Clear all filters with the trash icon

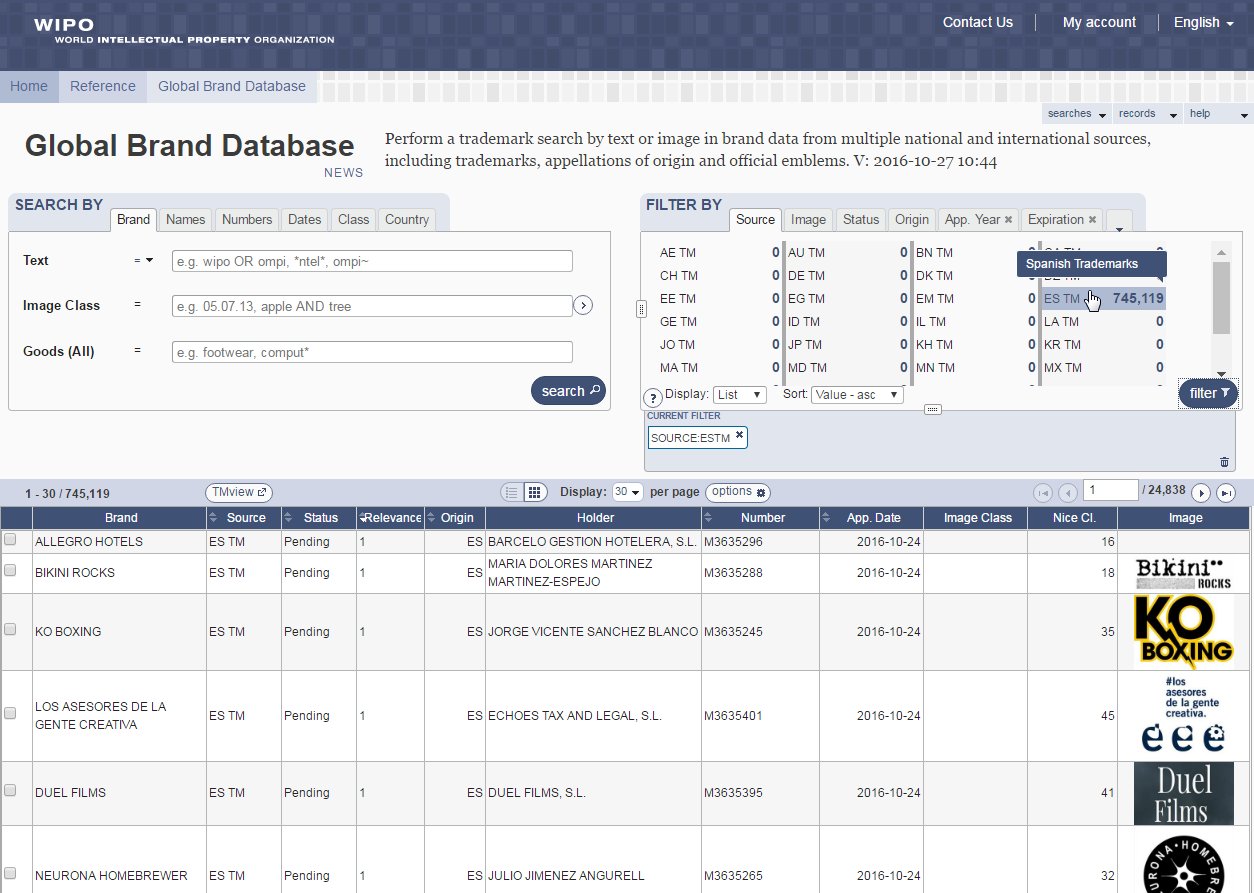point(1224,461)
